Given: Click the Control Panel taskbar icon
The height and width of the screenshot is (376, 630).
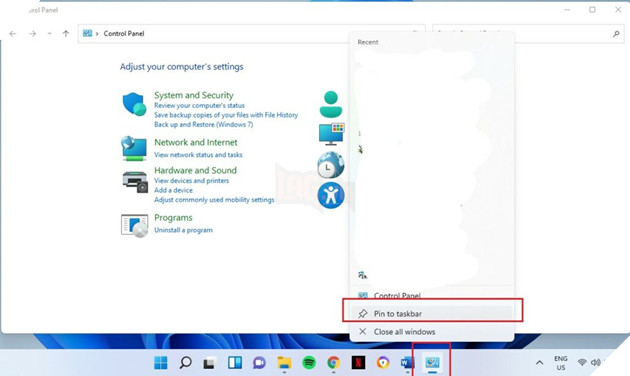Looking at the screenshot, I should [432, 363].
